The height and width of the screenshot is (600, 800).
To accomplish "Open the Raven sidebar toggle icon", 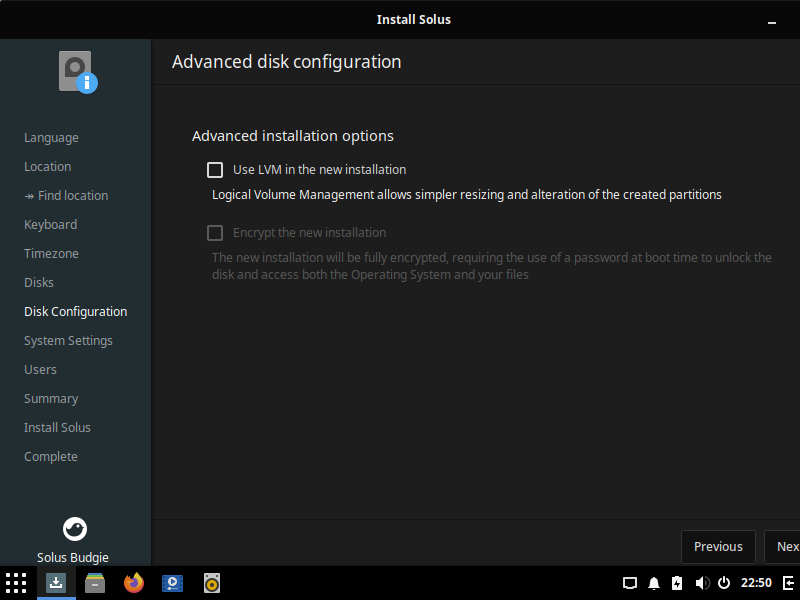I will point(788,583).
